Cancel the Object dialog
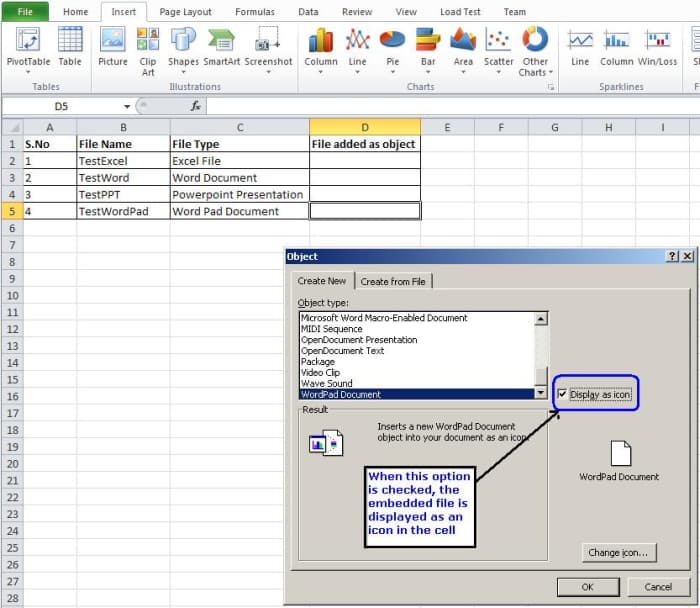 [658, 586]
